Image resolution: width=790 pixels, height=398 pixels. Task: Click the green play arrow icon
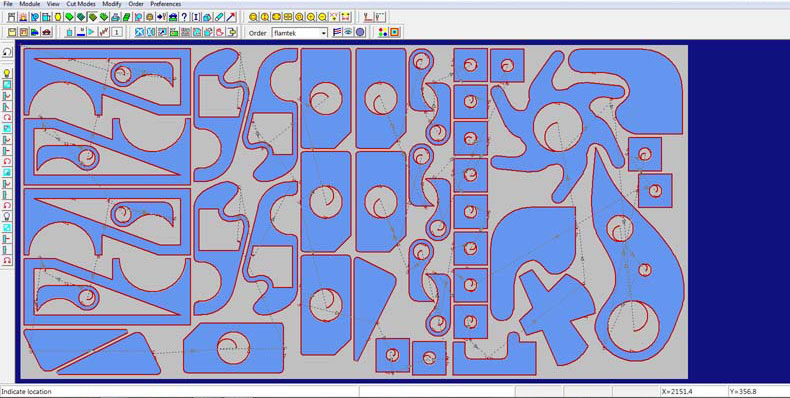pyautogui.click(x=91, y=32)
